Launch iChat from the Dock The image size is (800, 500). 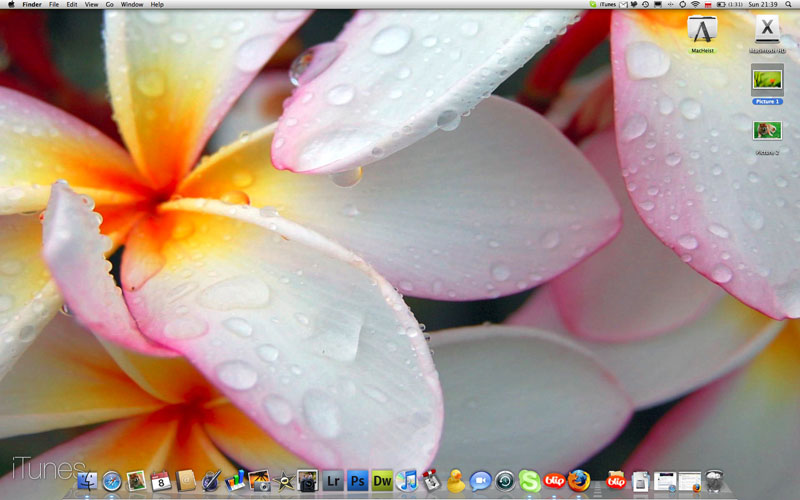click(x=480, y=481)
